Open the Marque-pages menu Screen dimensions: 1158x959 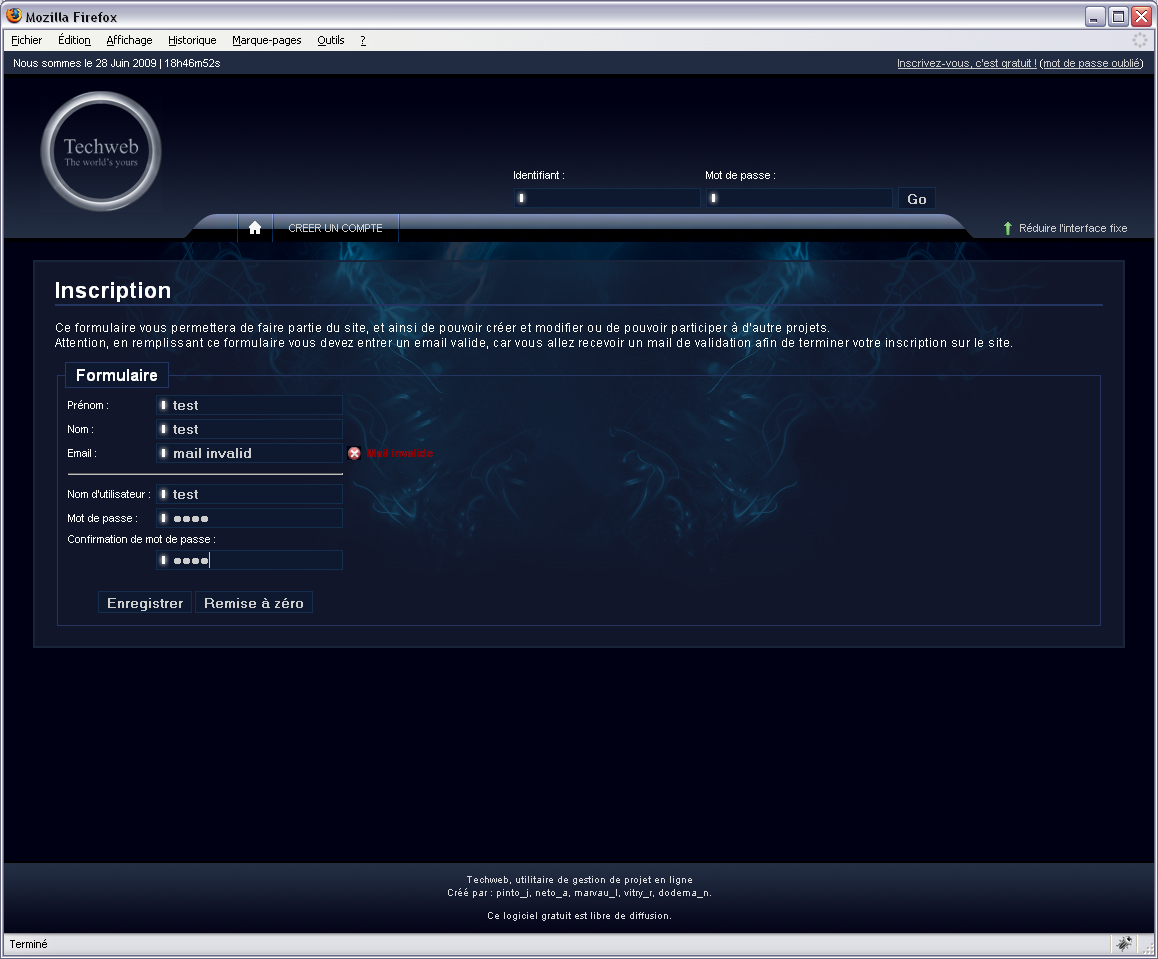pos(266,40)
